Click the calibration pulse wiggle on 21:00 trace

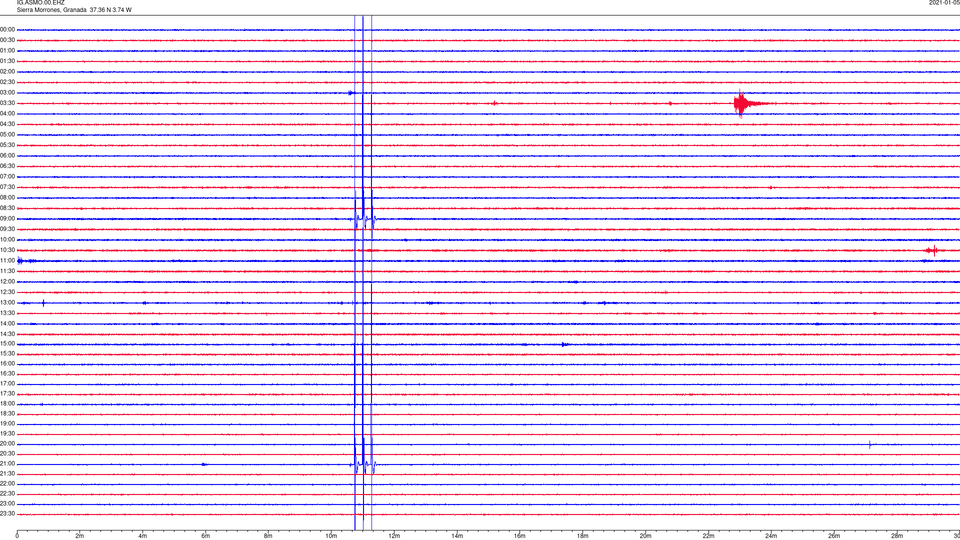(x=364, y=465)
